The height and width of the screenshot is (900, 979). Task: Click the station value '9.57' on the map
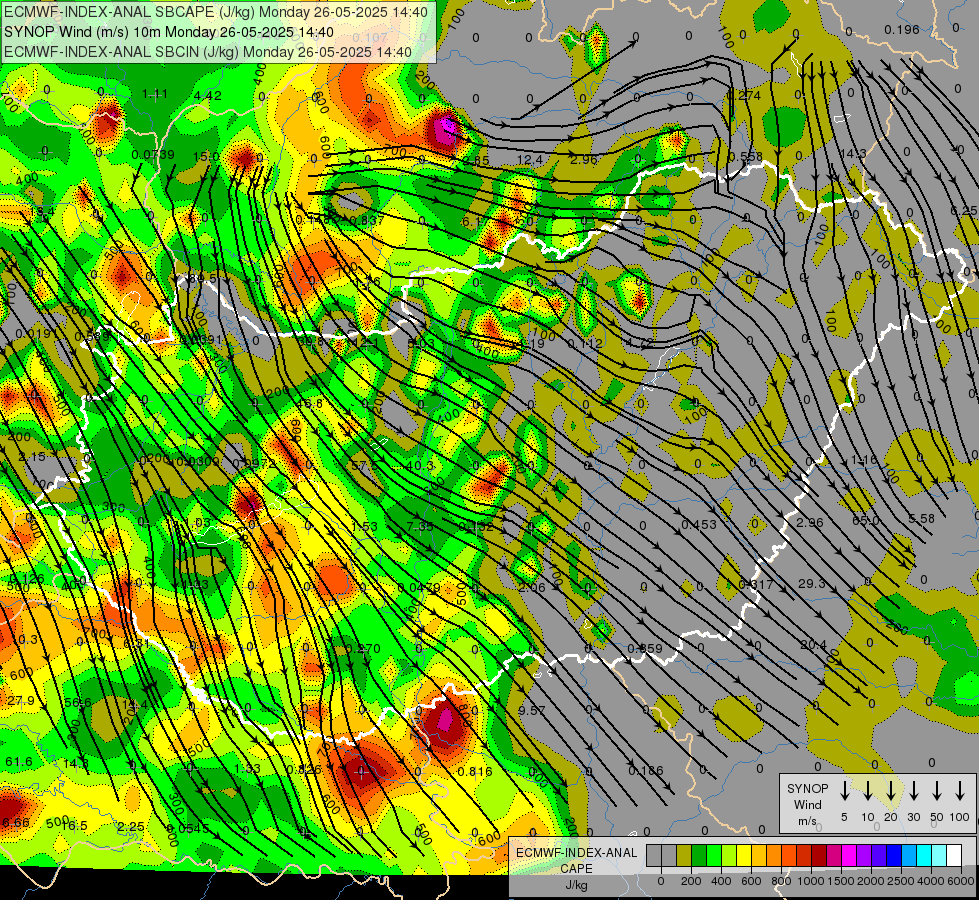pyautogui.click(x=531, y=710)
